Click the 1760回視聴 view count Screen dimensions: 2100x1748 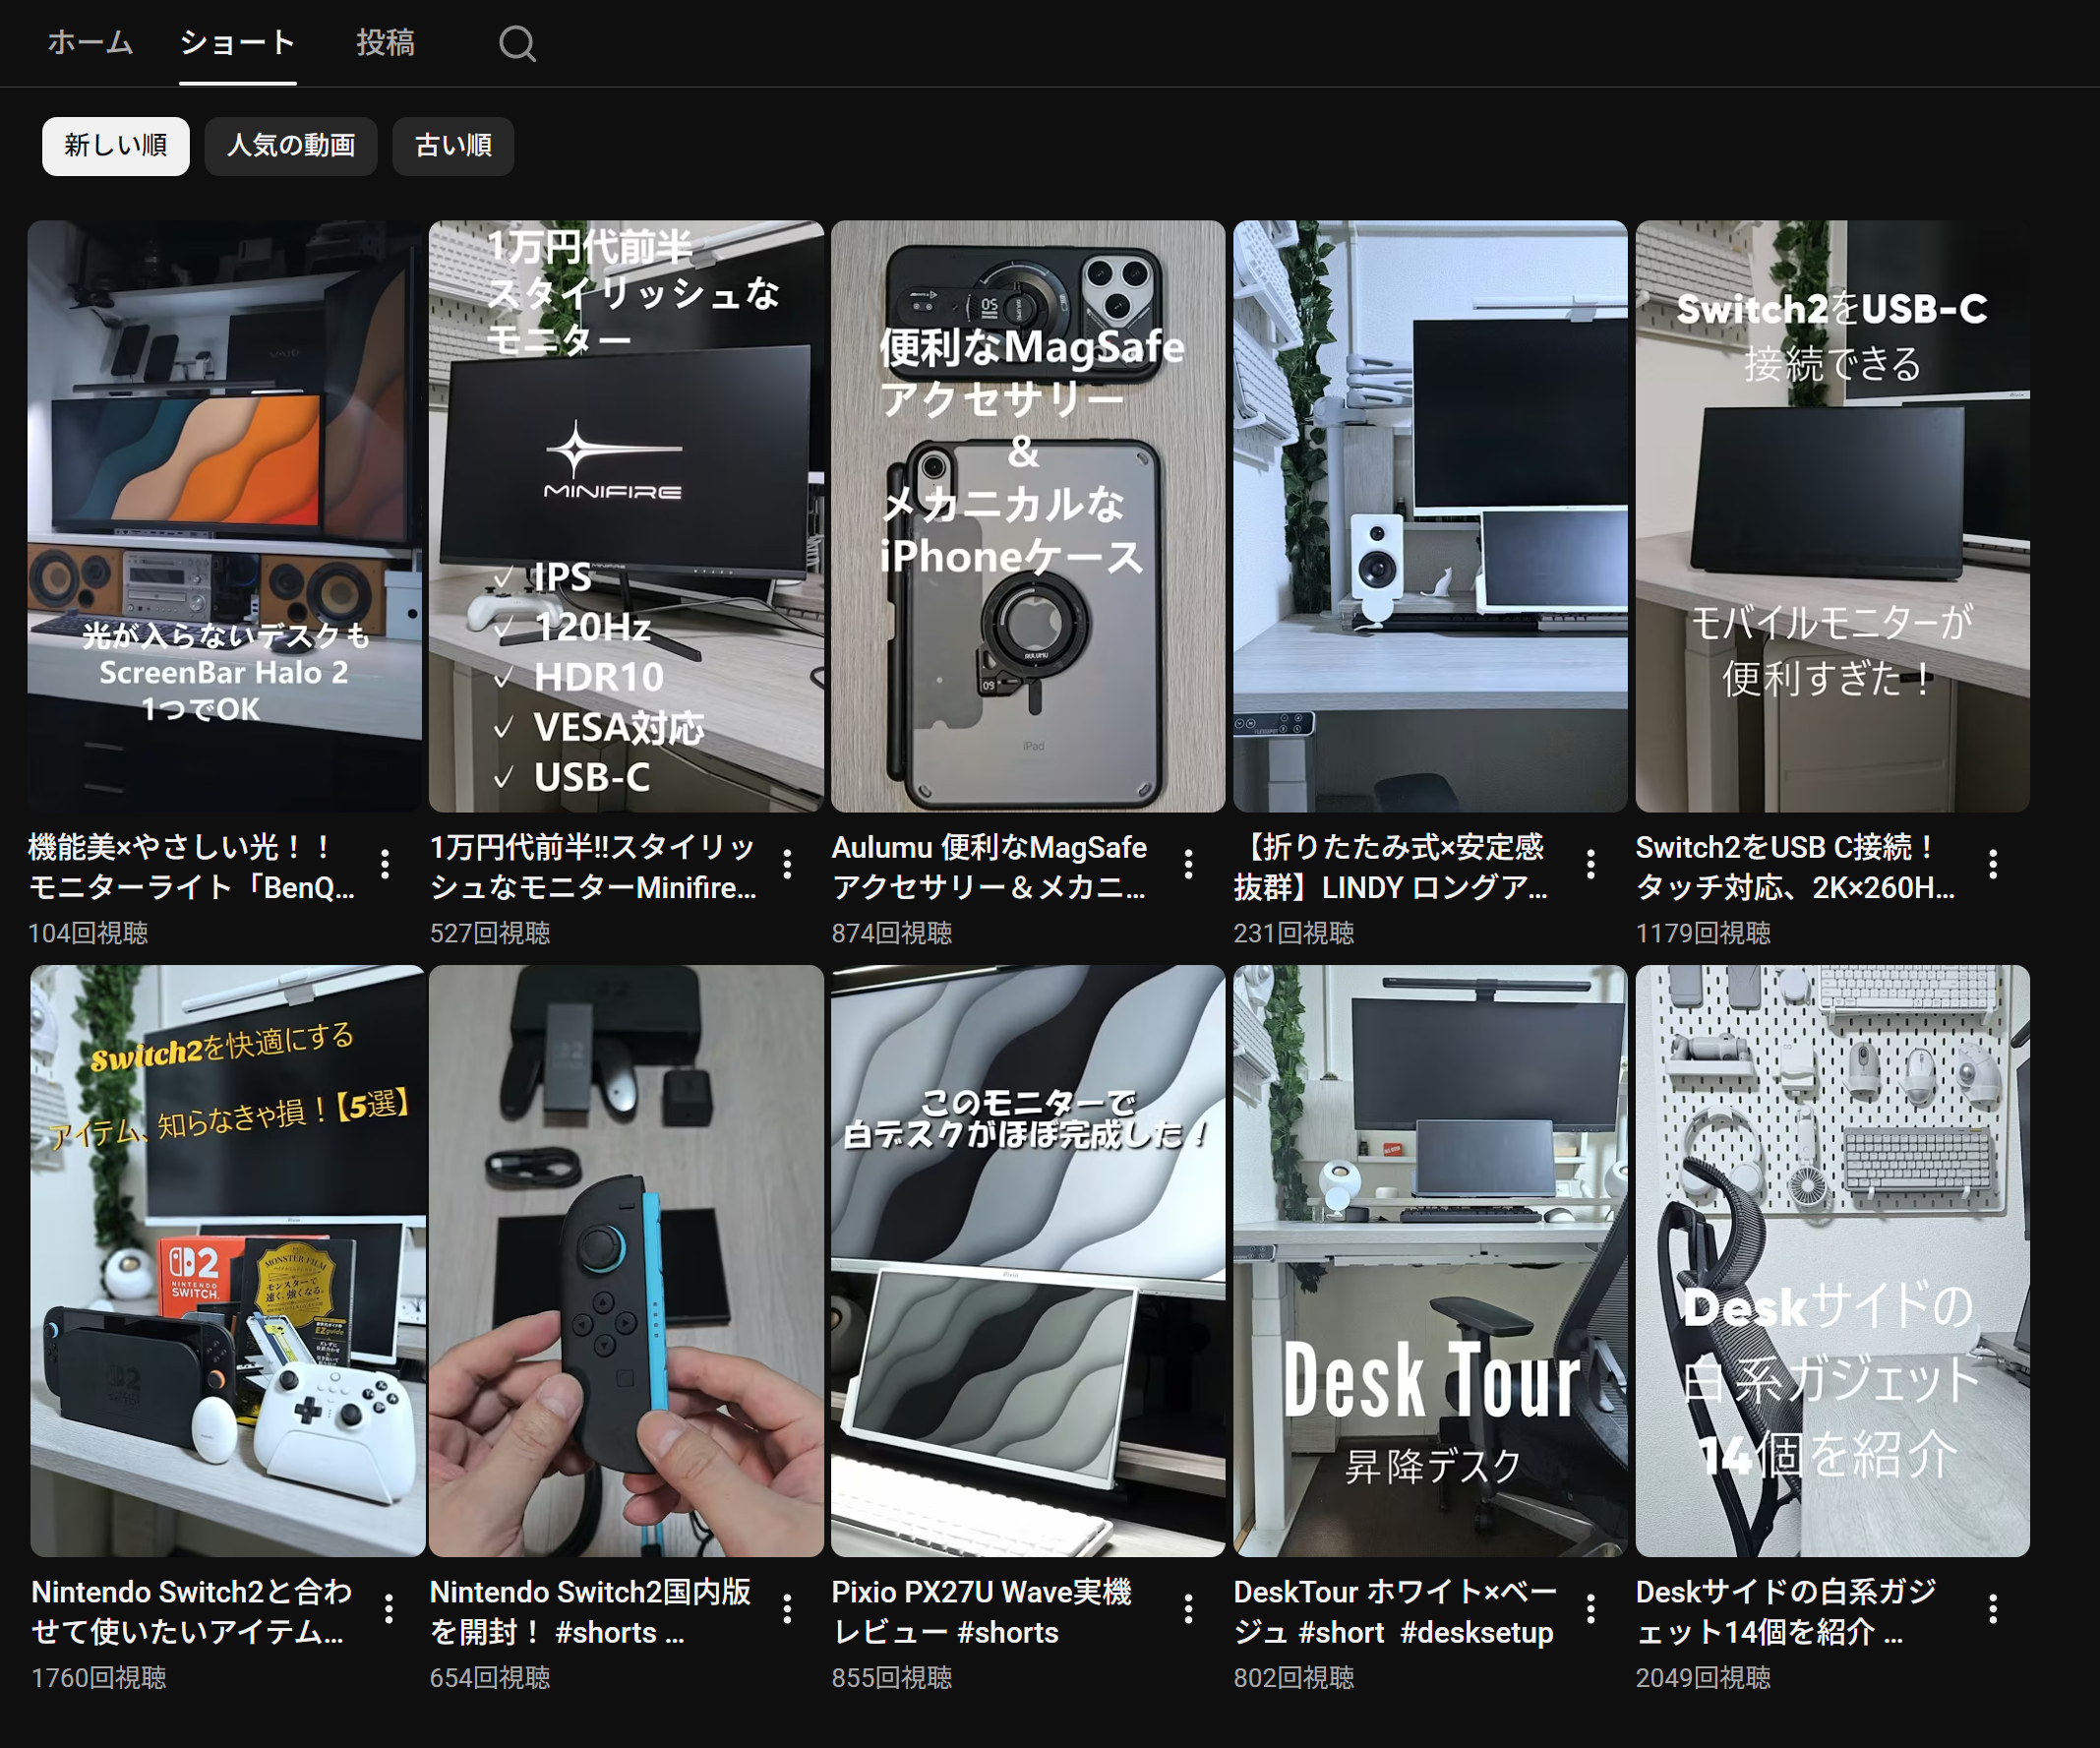99,1678
